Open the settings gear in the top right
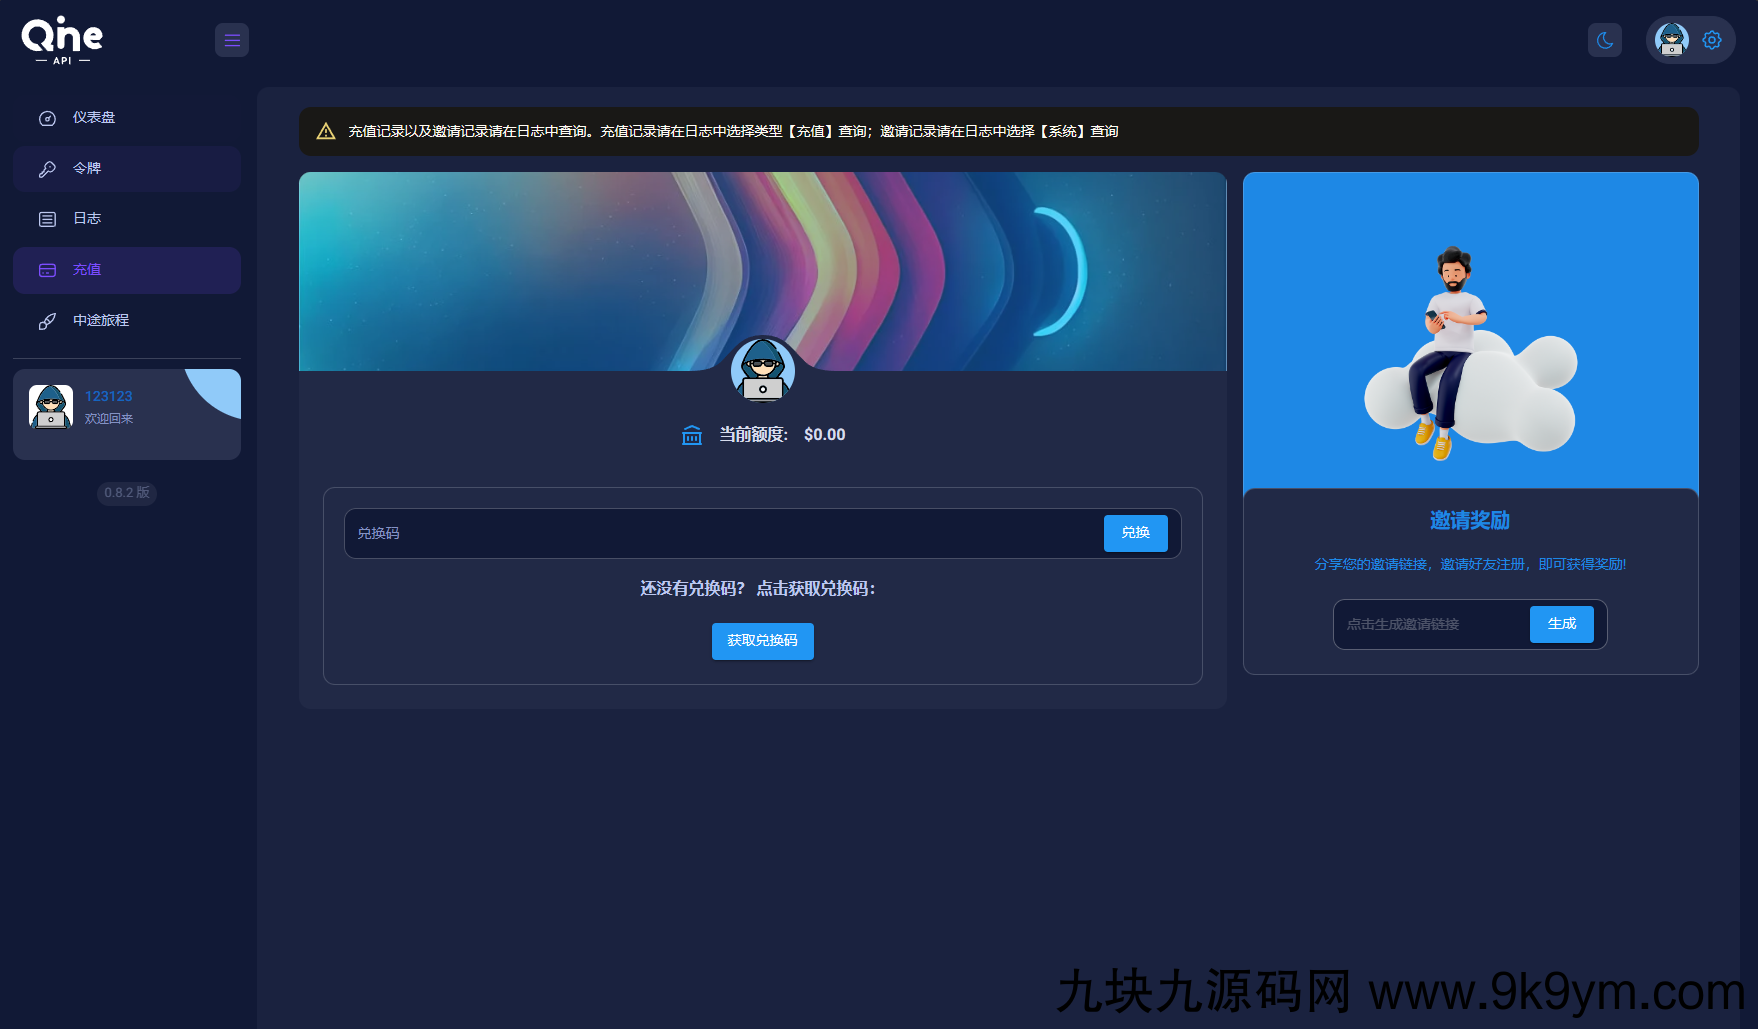1758x1029 pixels. (1712, 40)
